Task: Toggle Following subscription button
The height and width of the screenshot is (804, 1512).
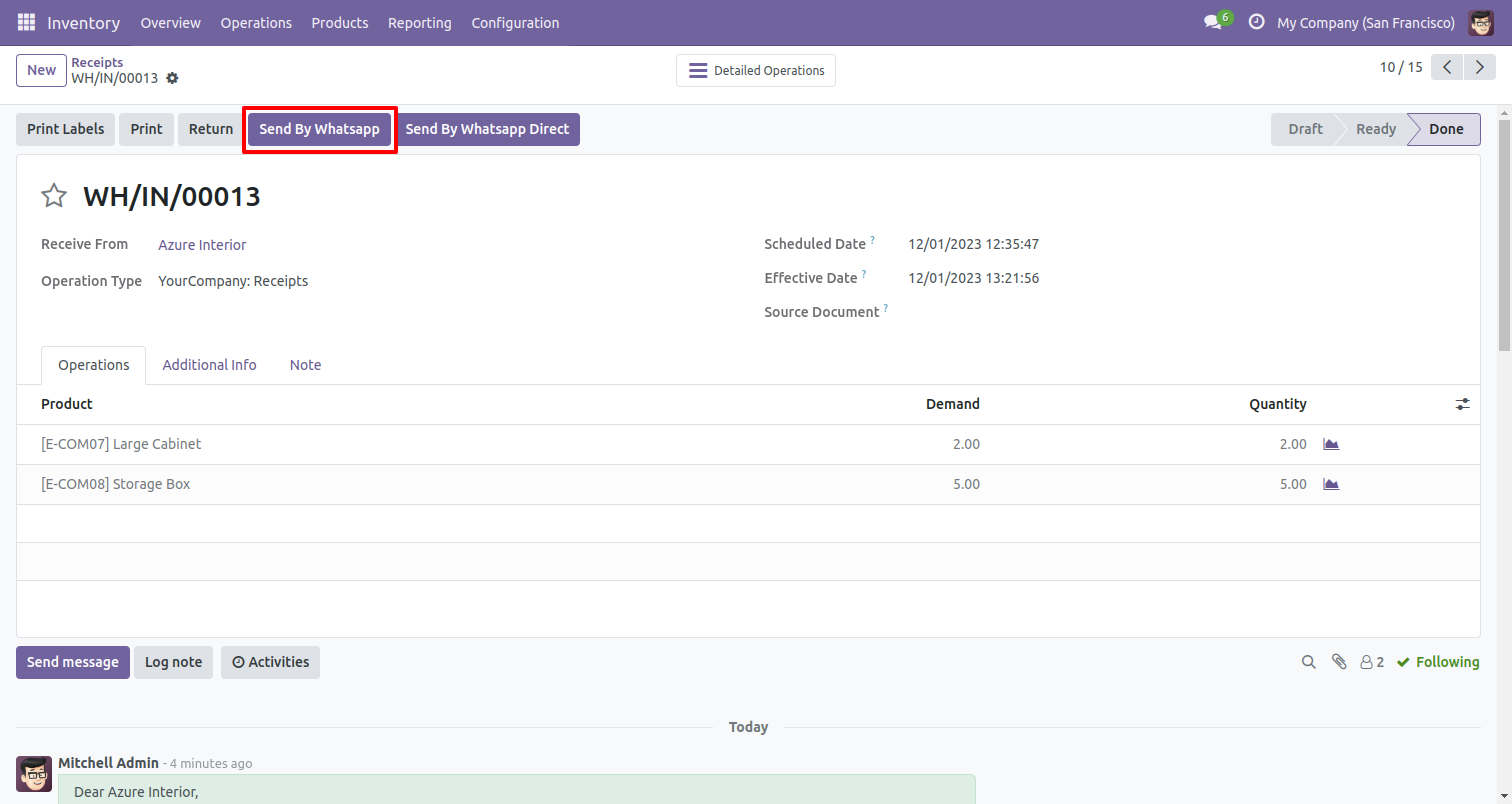Action: coord(1437,662)
